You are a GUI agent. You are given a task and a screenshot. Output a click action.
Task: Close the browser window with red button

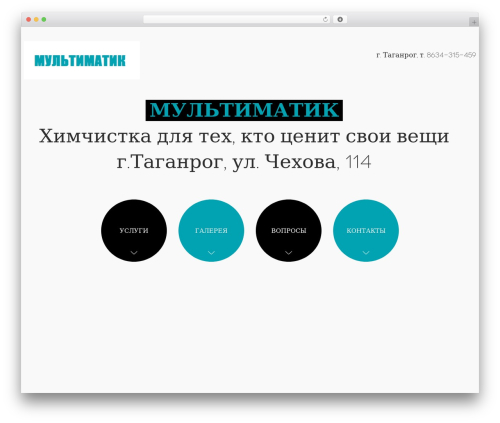29,20
